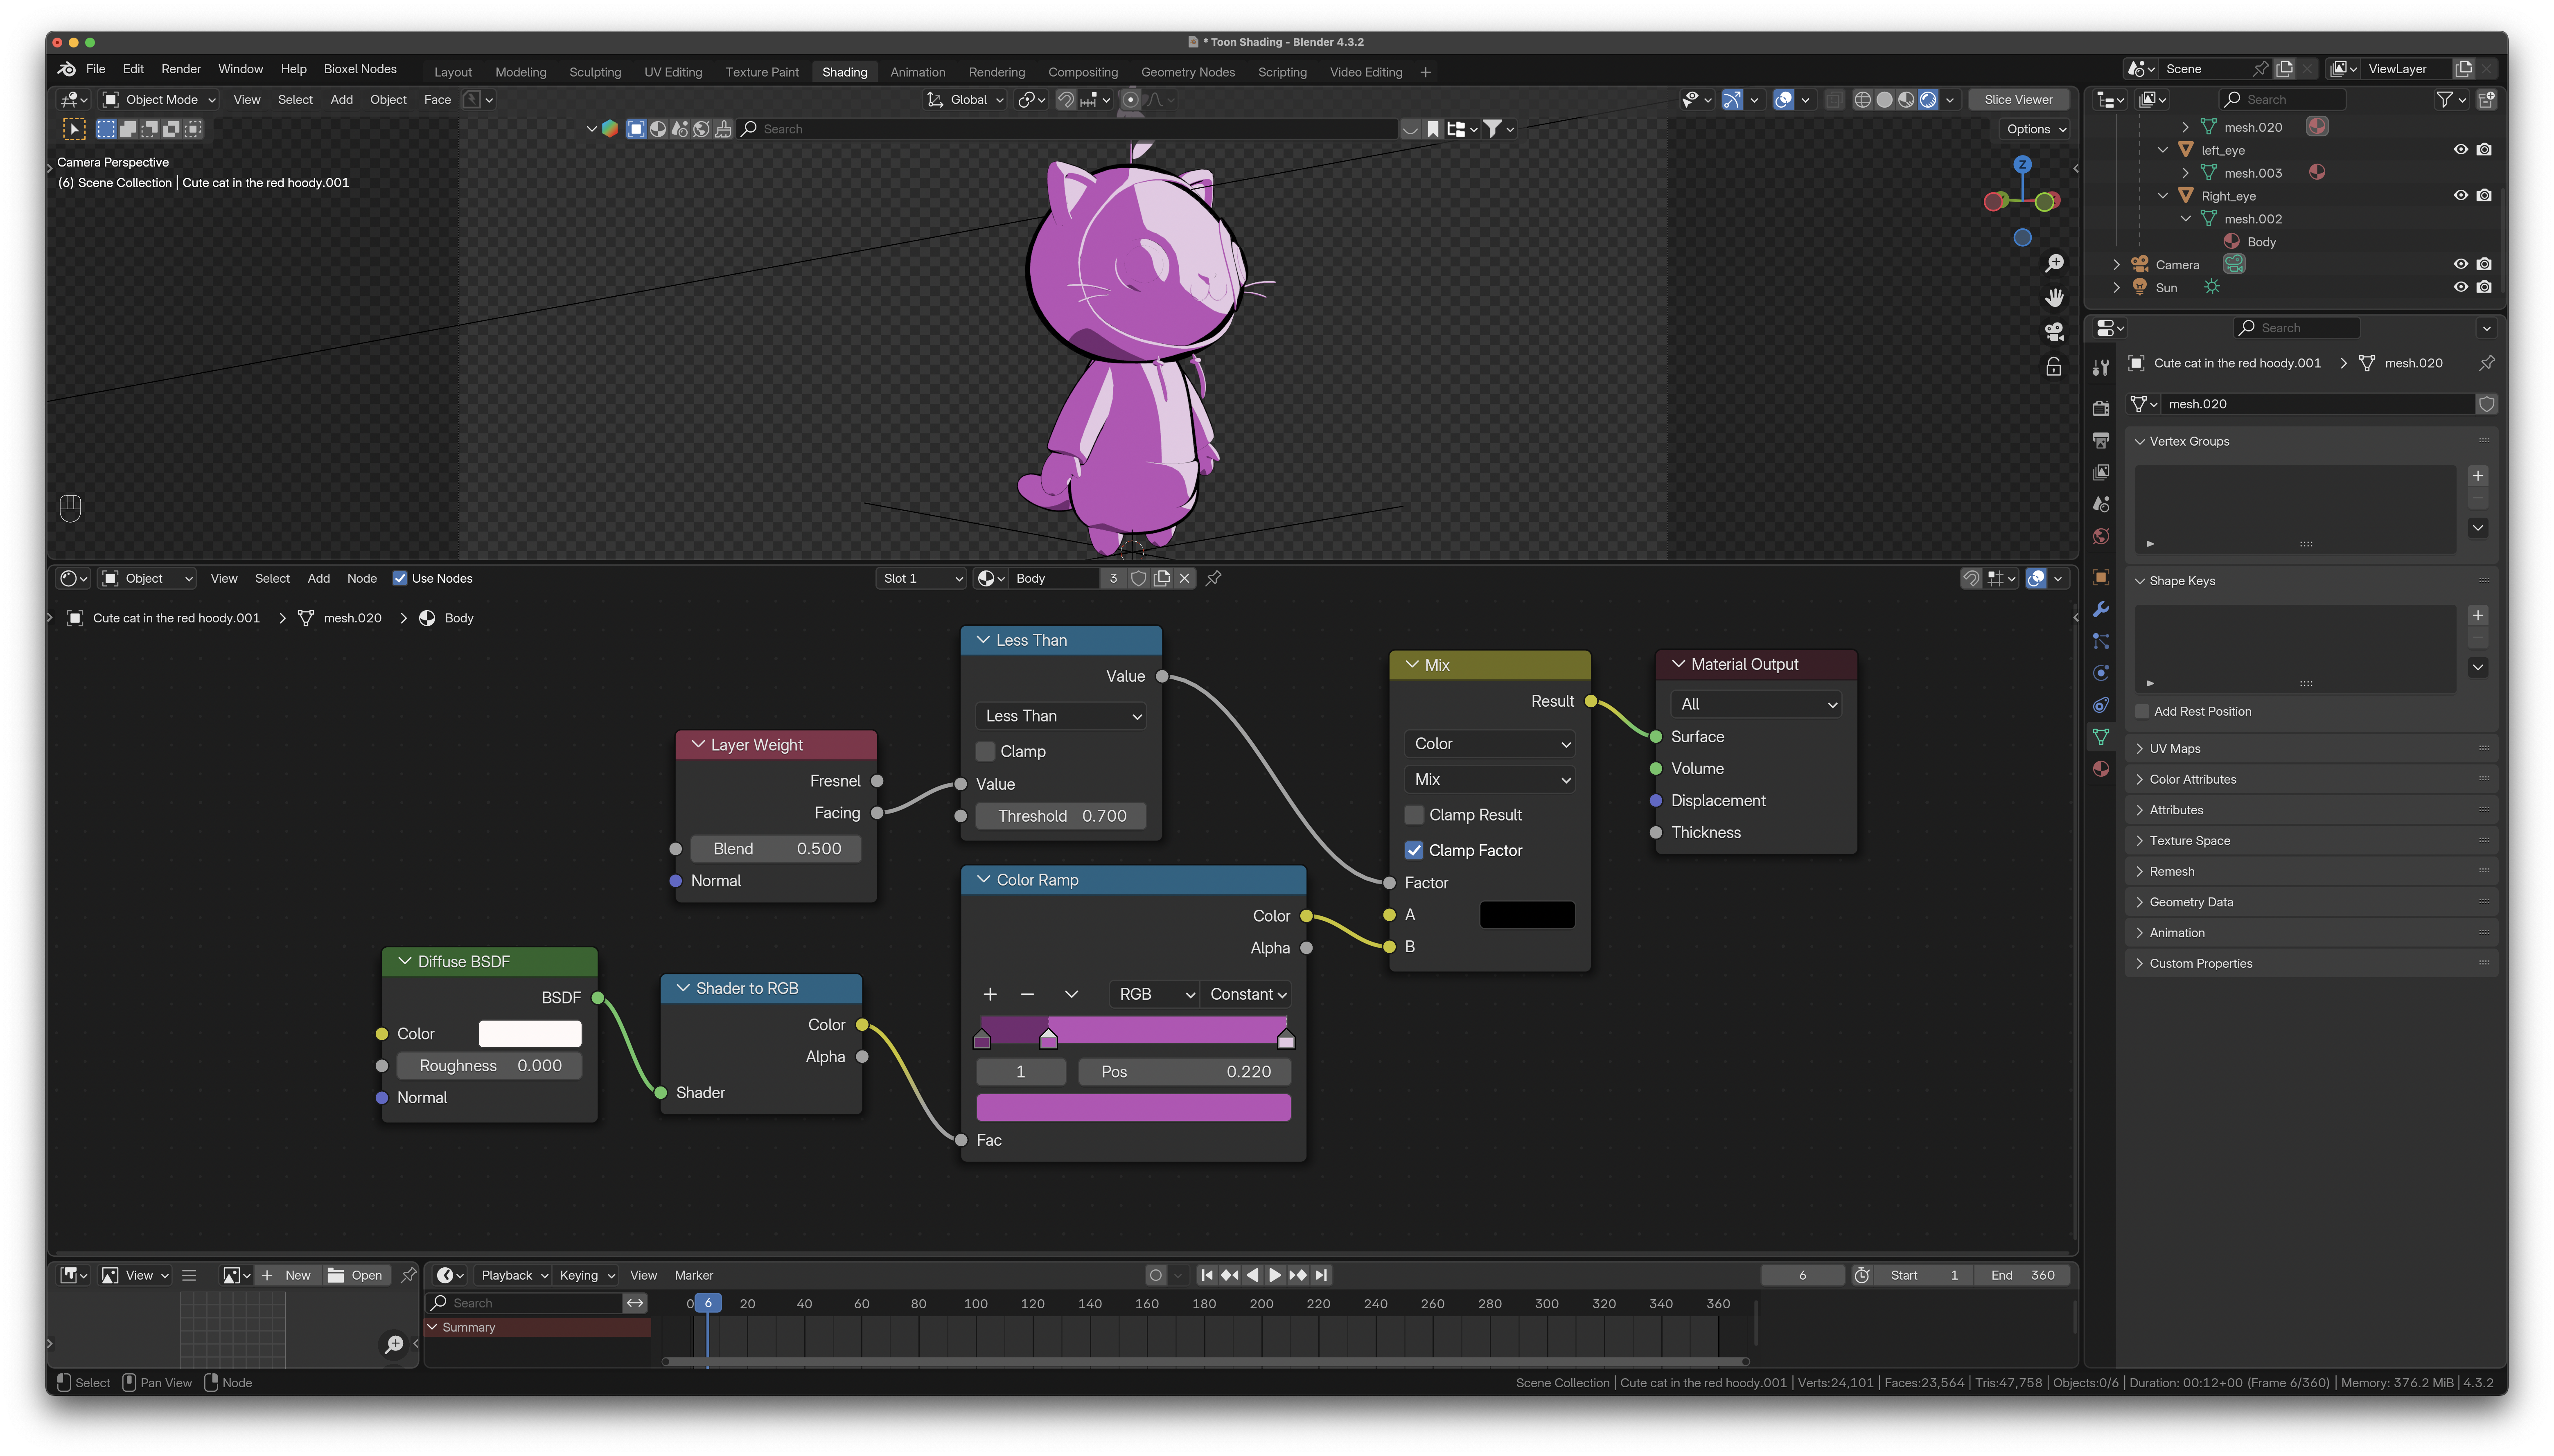
Task: Switch to the Geometry Nodes workspace tab
Action: (1188, 72)
